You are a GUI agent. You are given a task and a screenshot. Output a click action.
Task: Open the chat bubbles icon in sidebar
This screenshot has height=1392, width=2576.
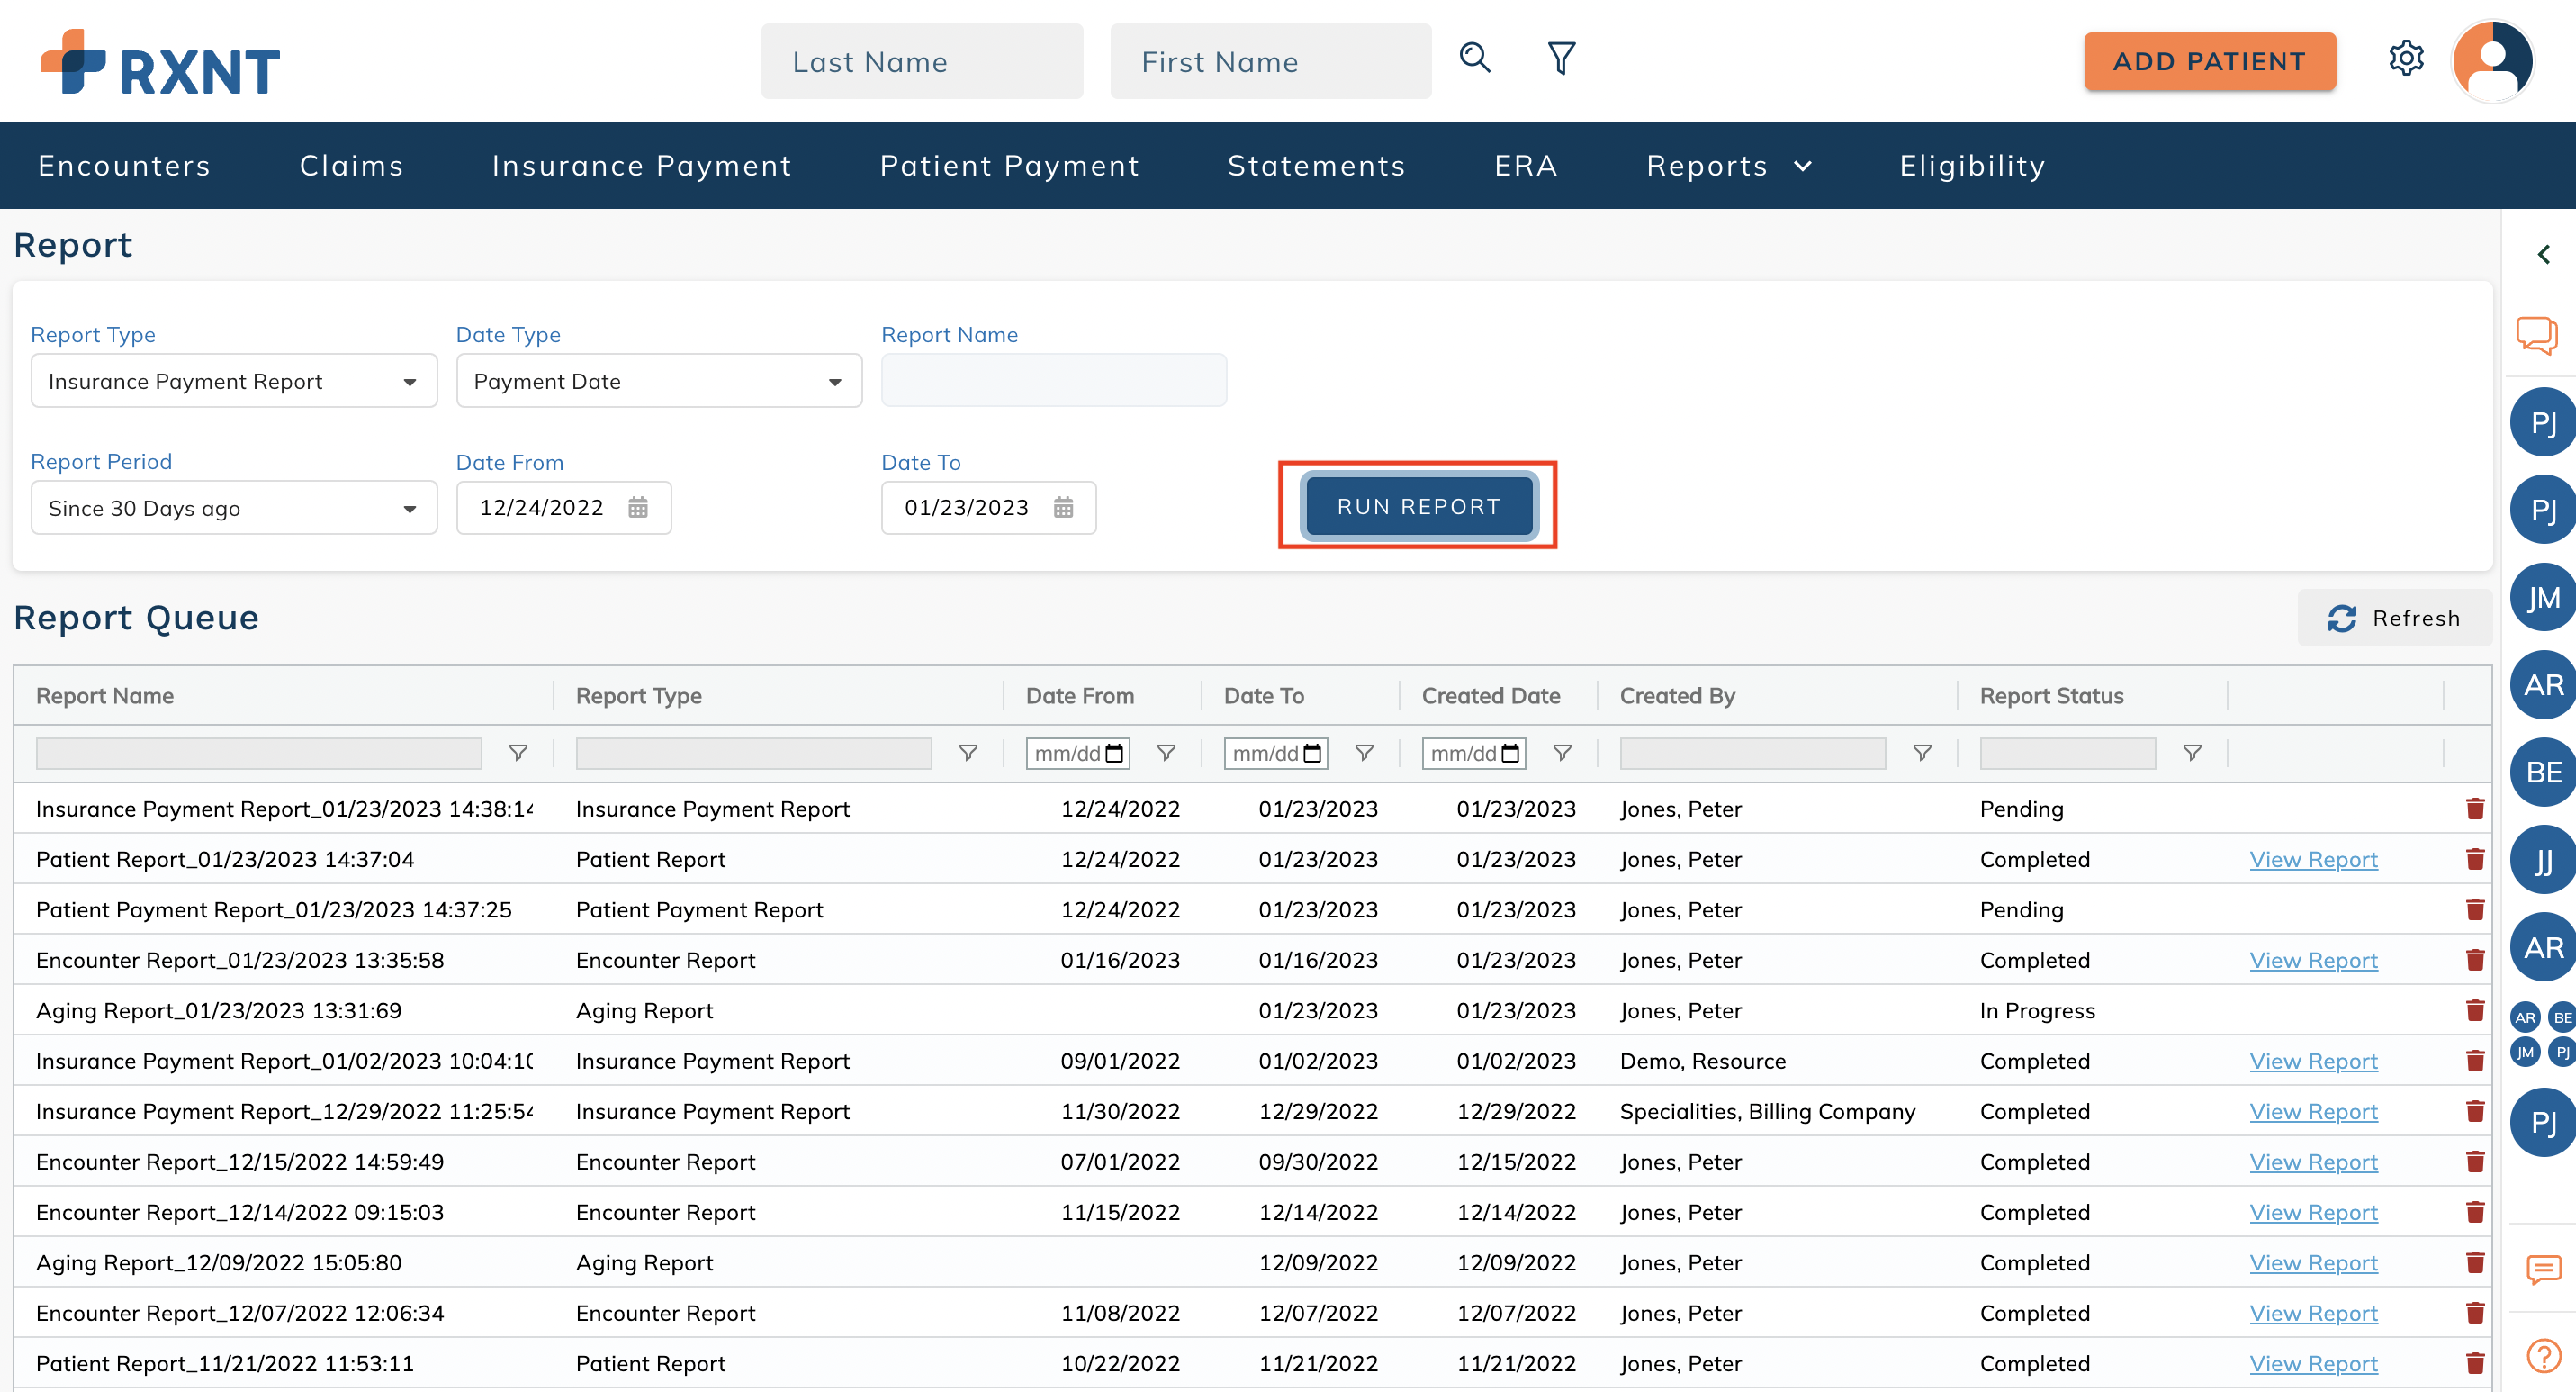point(2537,335)
